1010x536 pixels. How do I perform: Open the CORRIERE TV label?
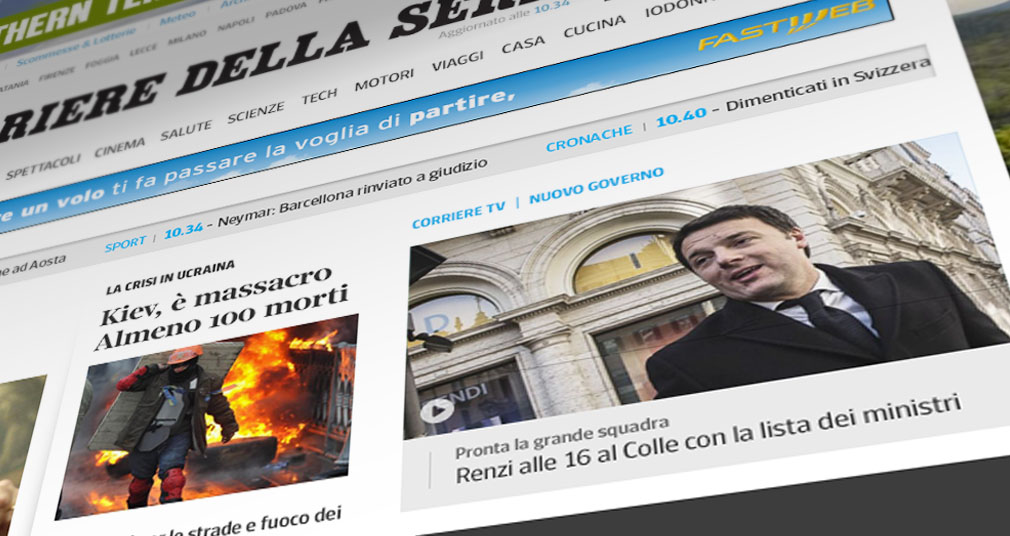pos(459,215)
